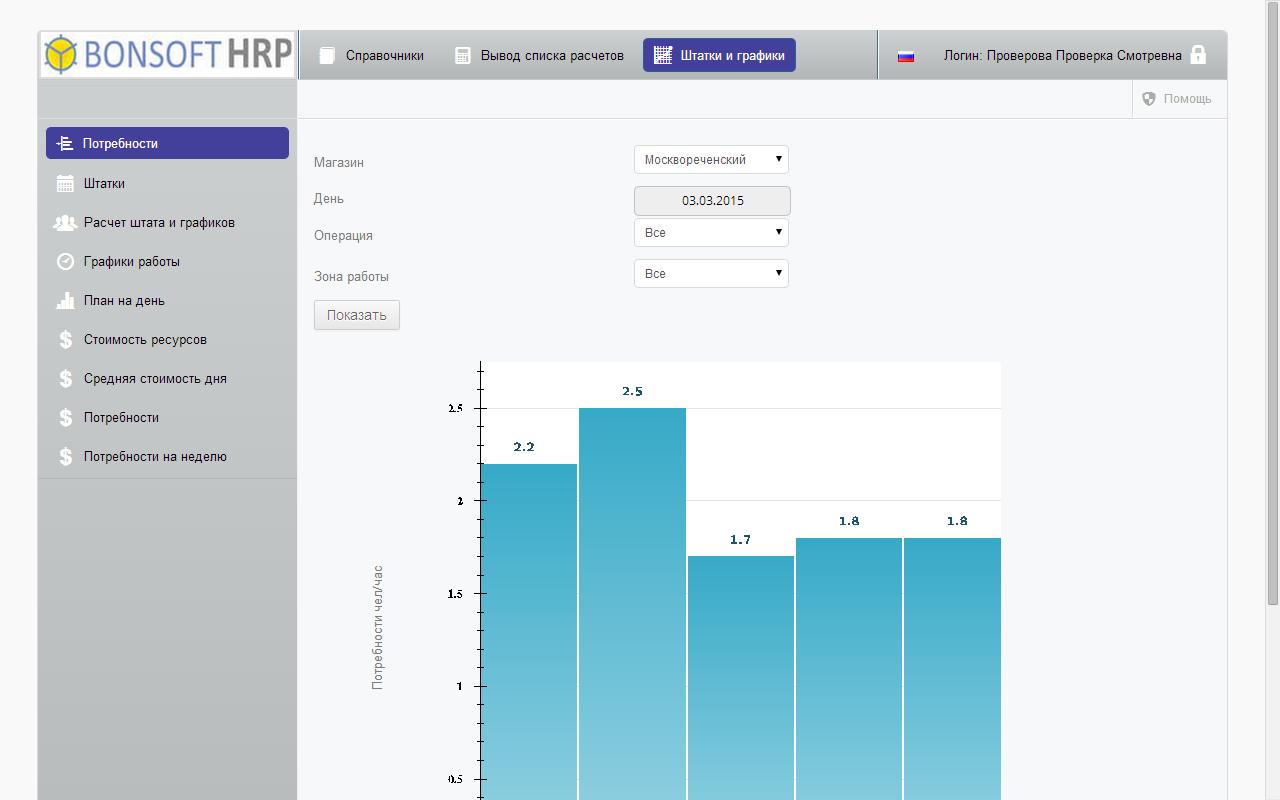The width and height of the screenshot is (1280, 800).
Task: Click the shield icon next to Помощь
Action: tap(1149, 99)
